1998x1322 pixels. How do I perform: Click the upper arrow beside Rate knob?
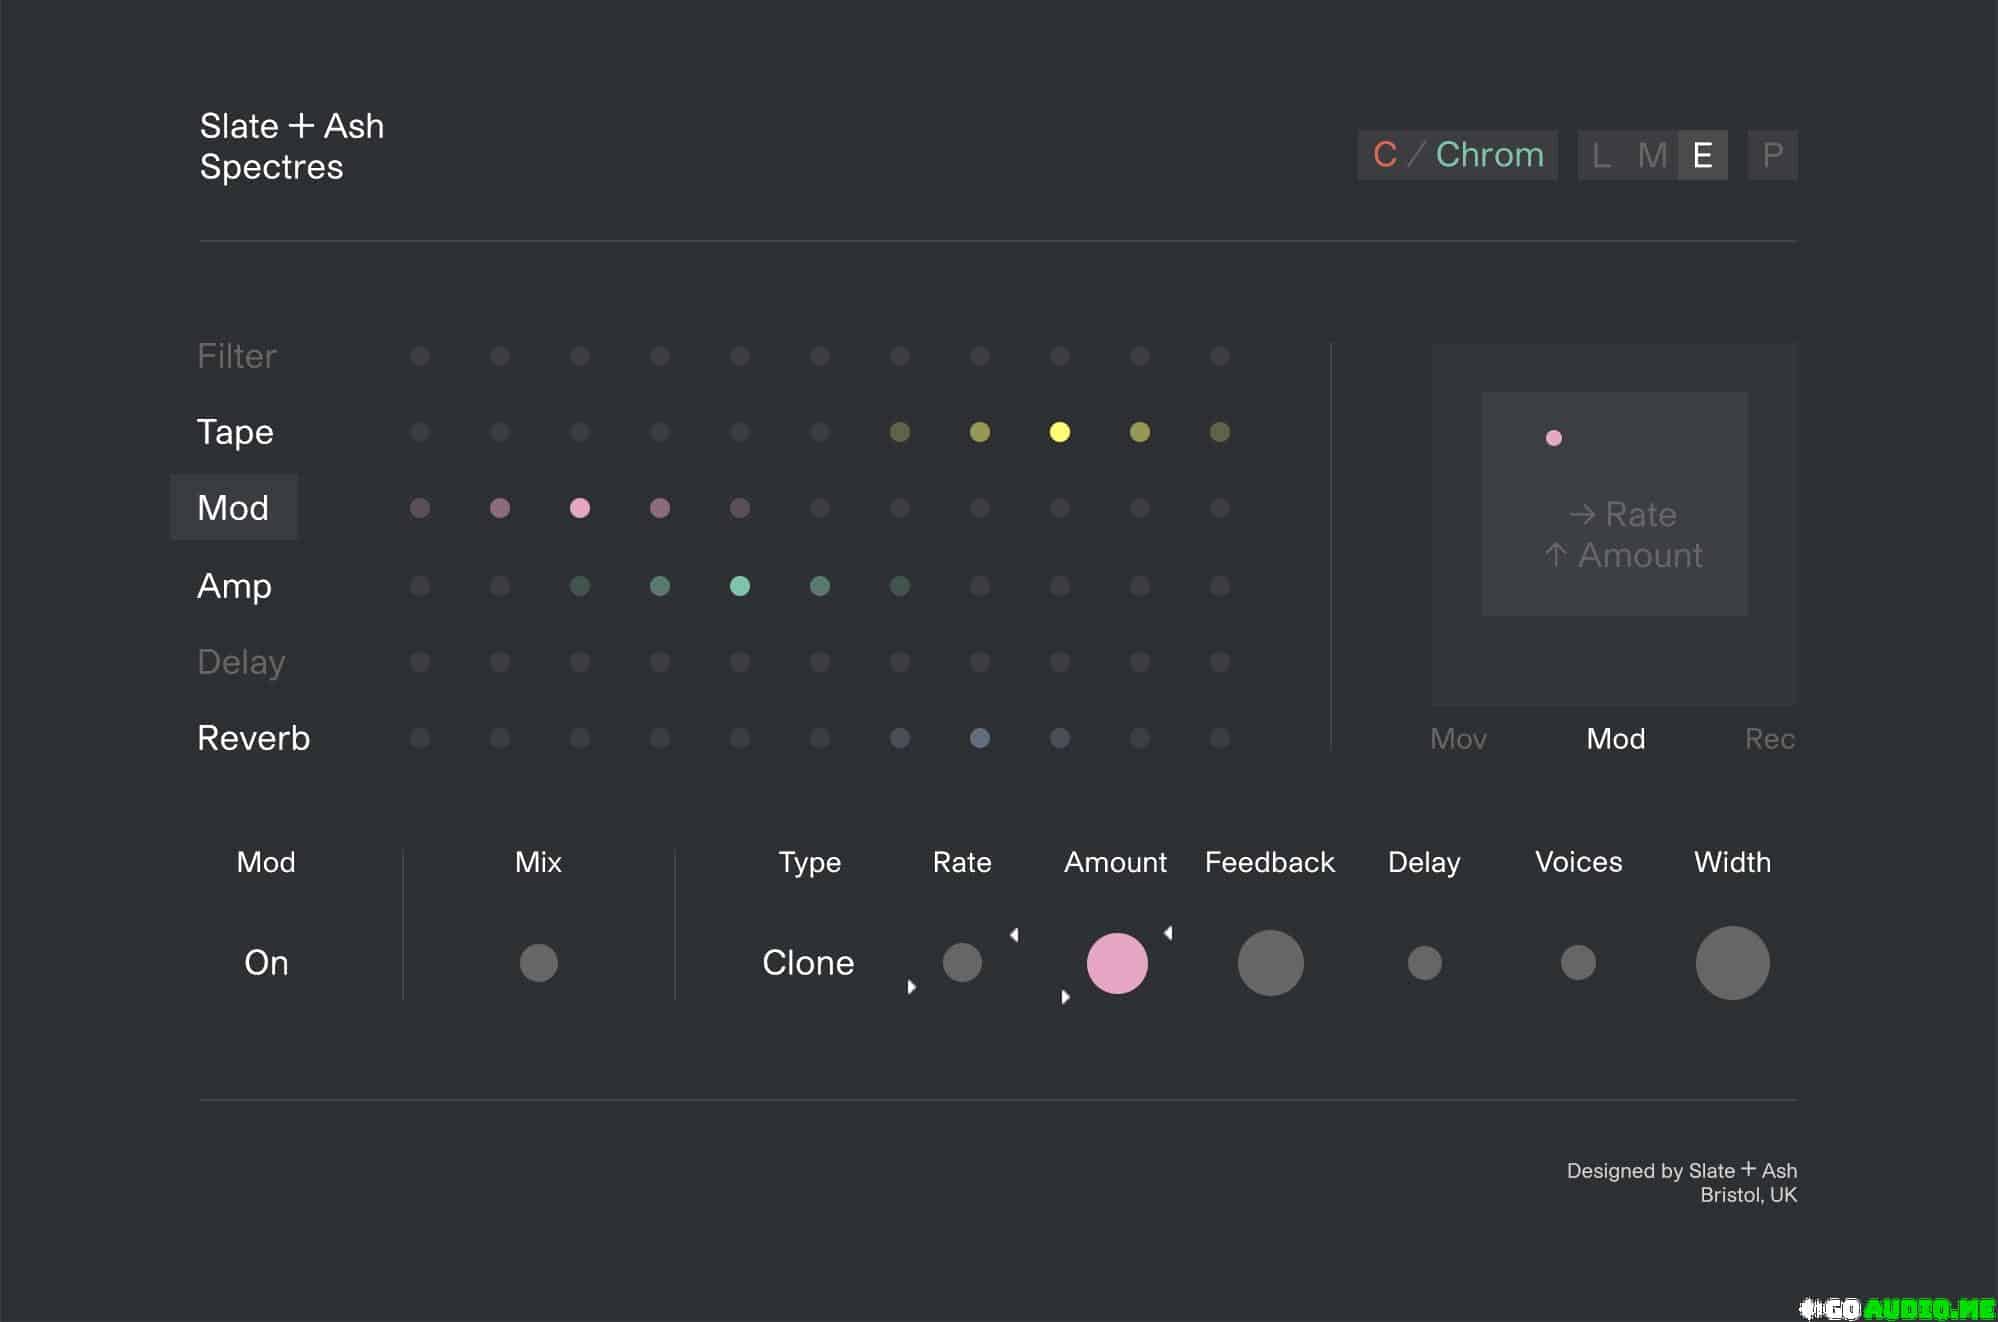[1014, 935]
